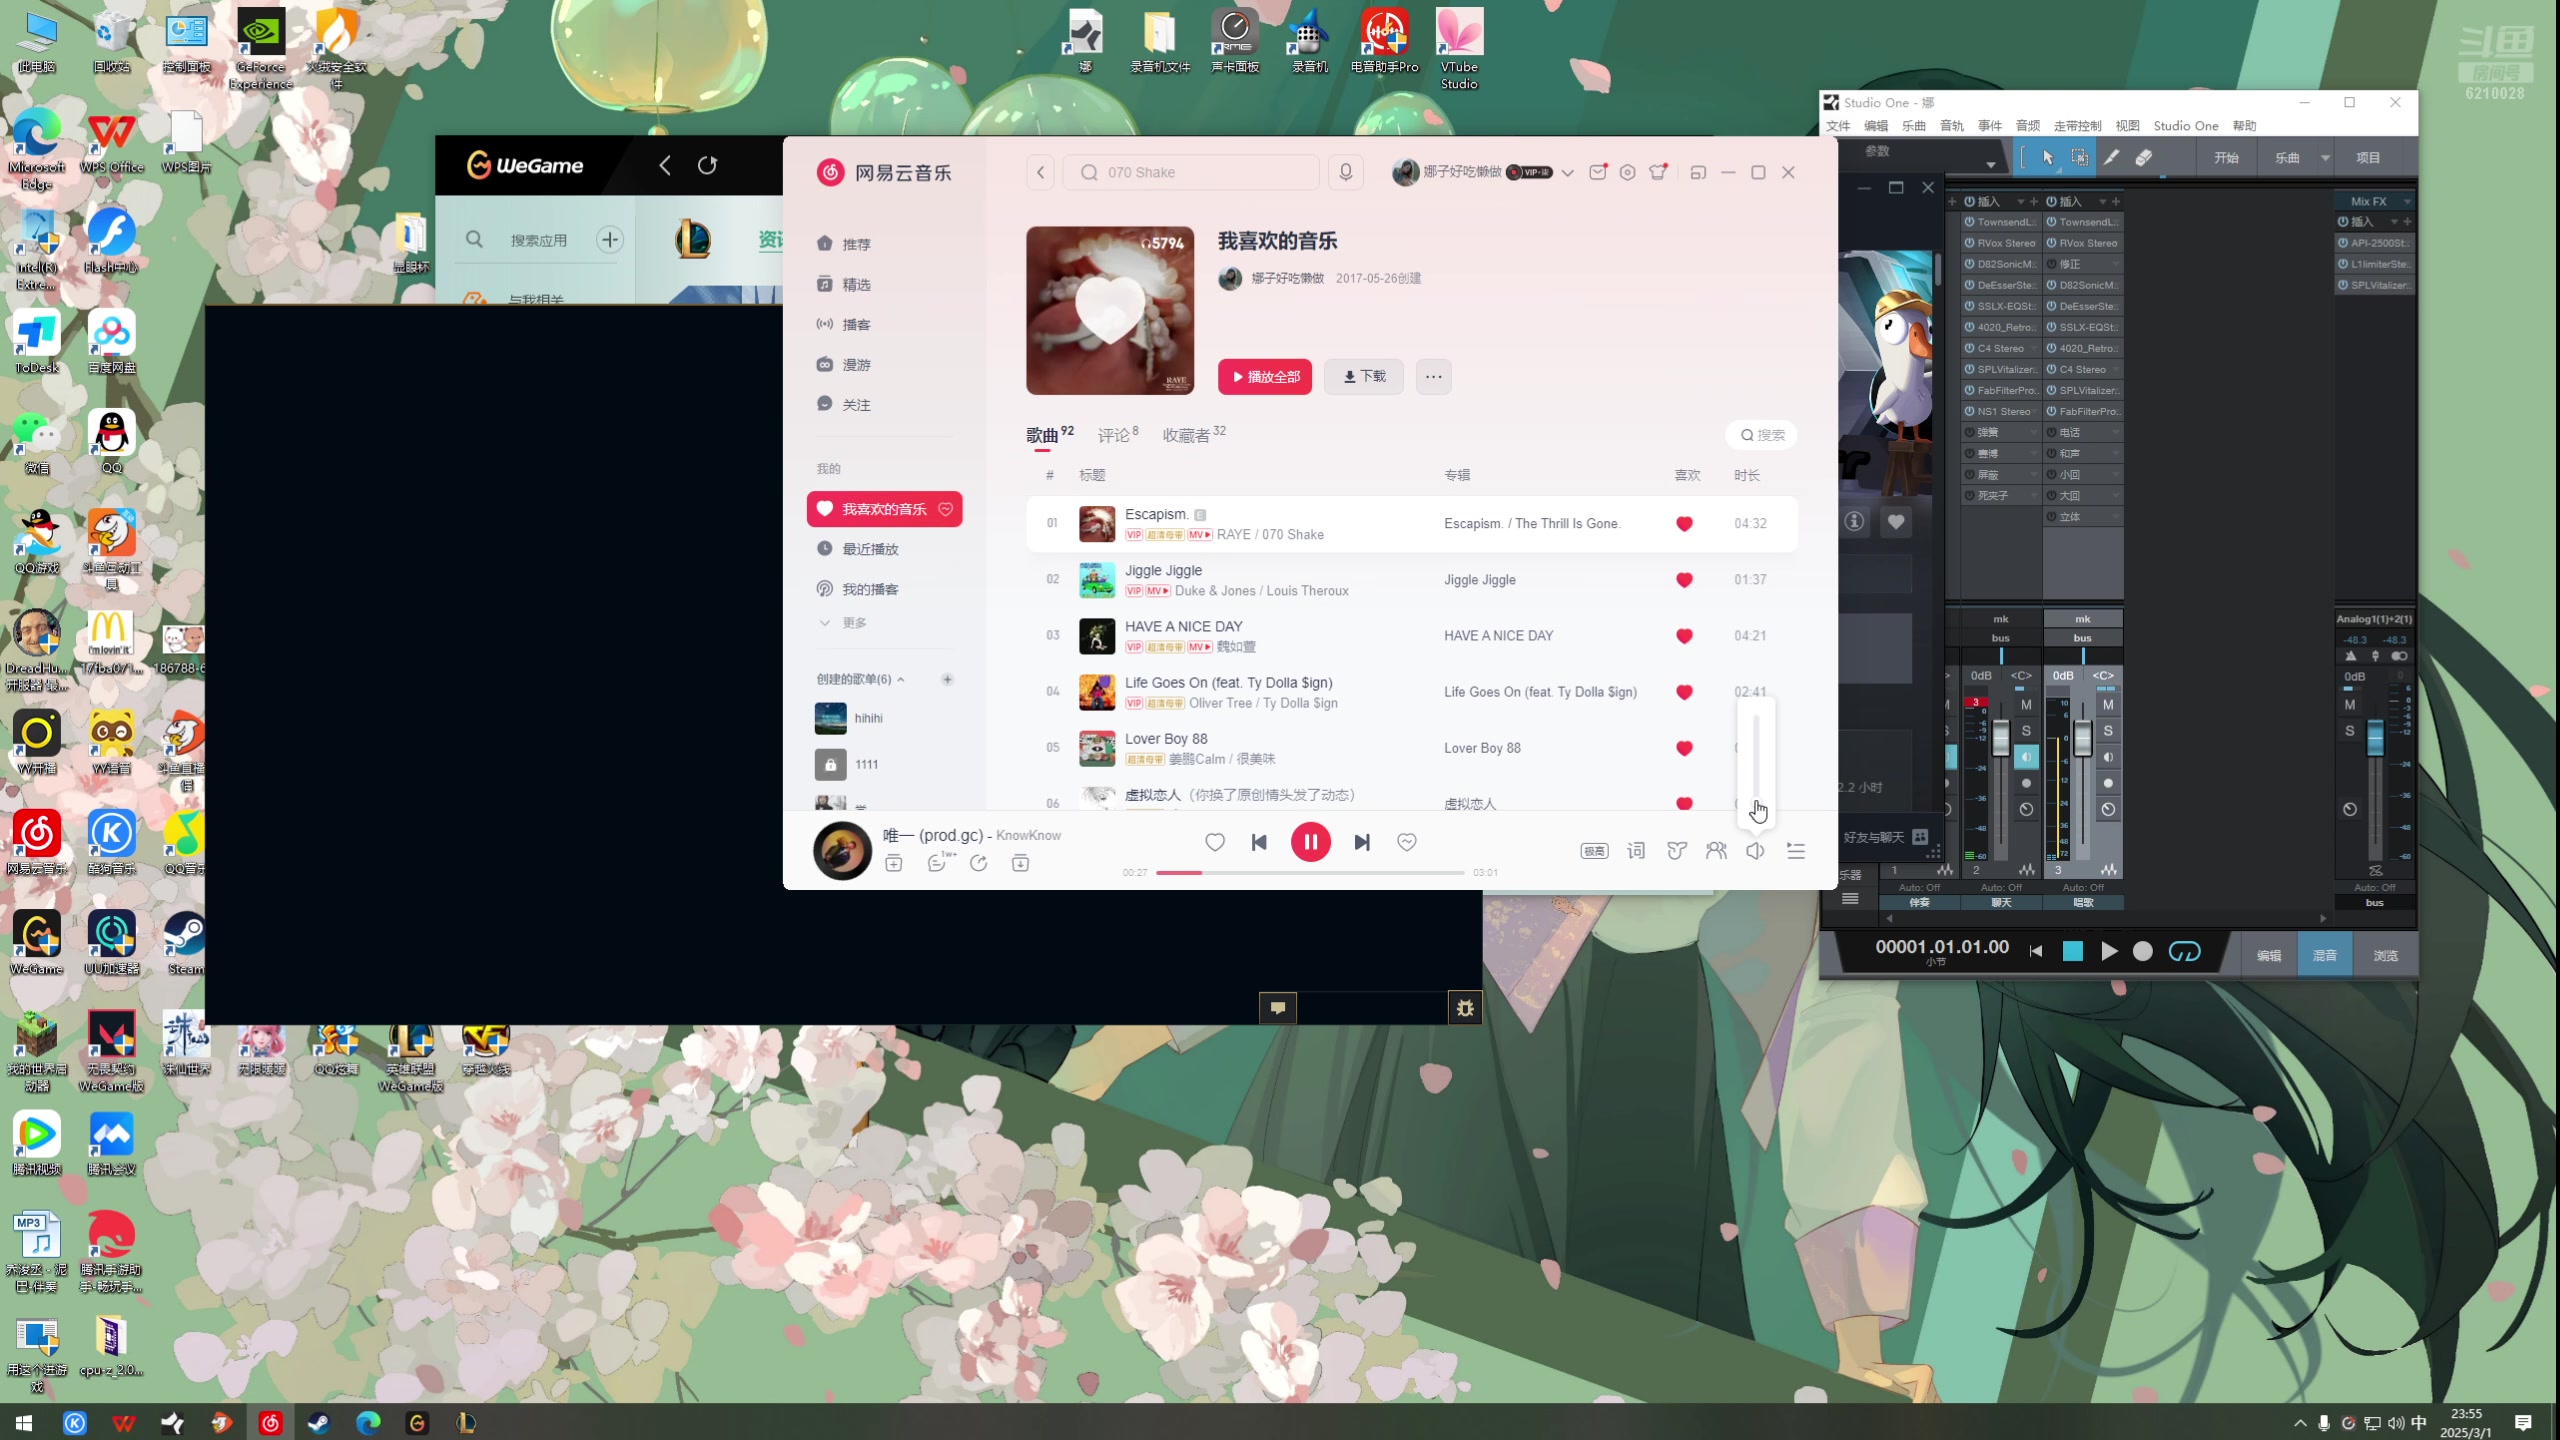
Task: Switch to the 评论 tab
Action: click(x=1117, y=435)
